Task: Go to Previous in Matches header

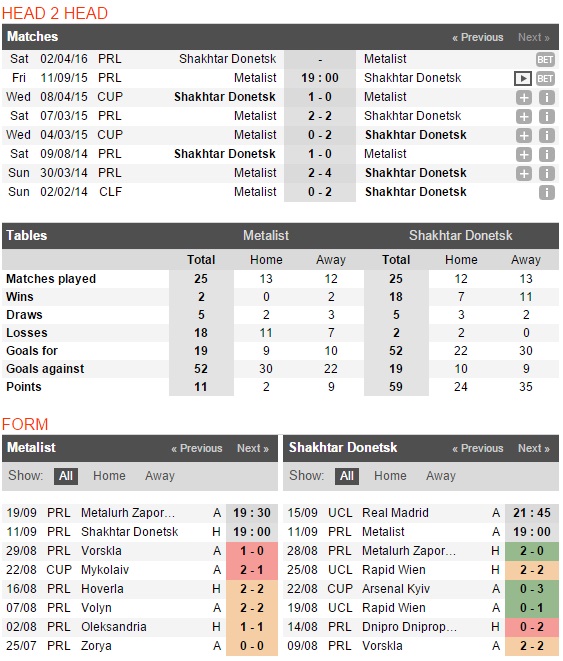Action: 477,37
